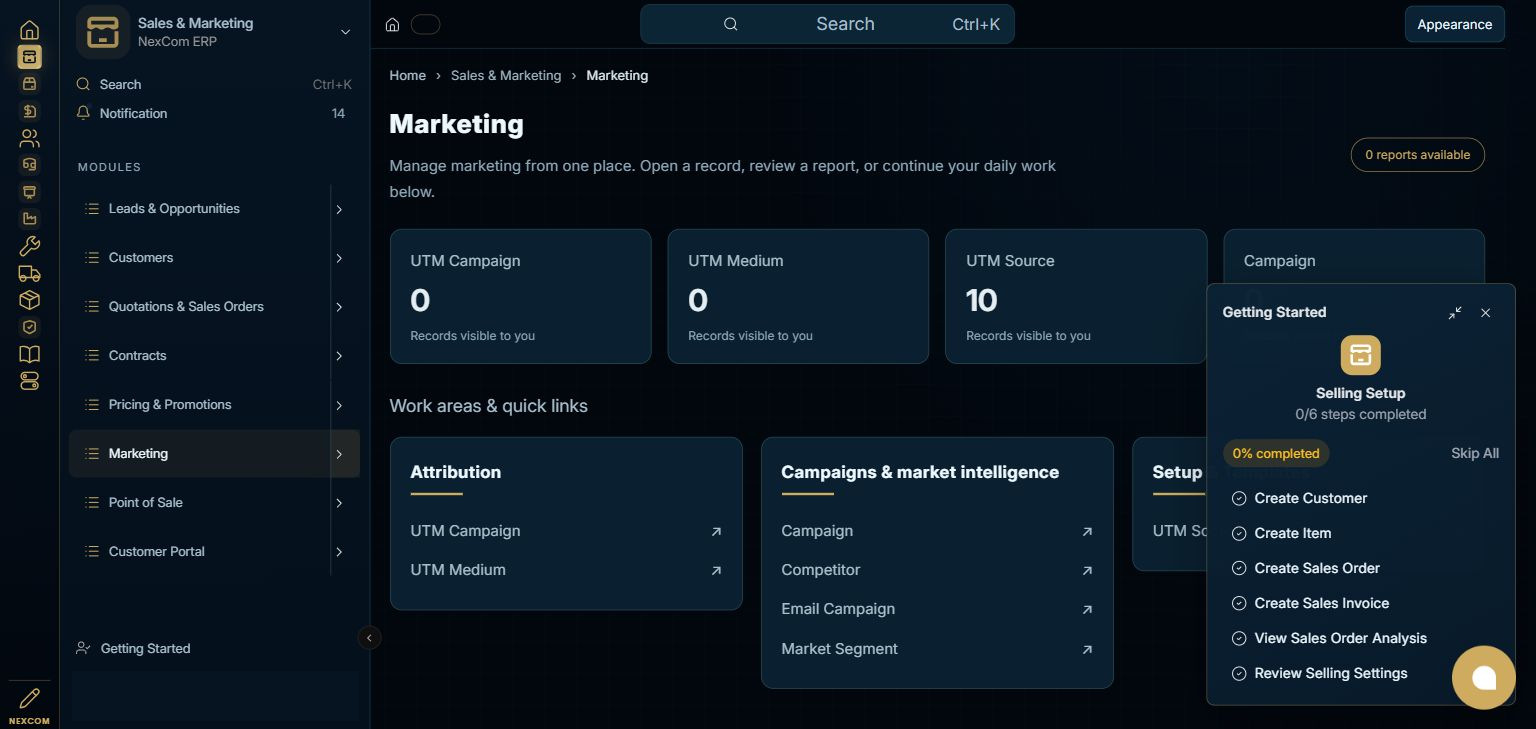
Task: Open the UTM Campaign summary card
Action: click(x=520, y=296)
